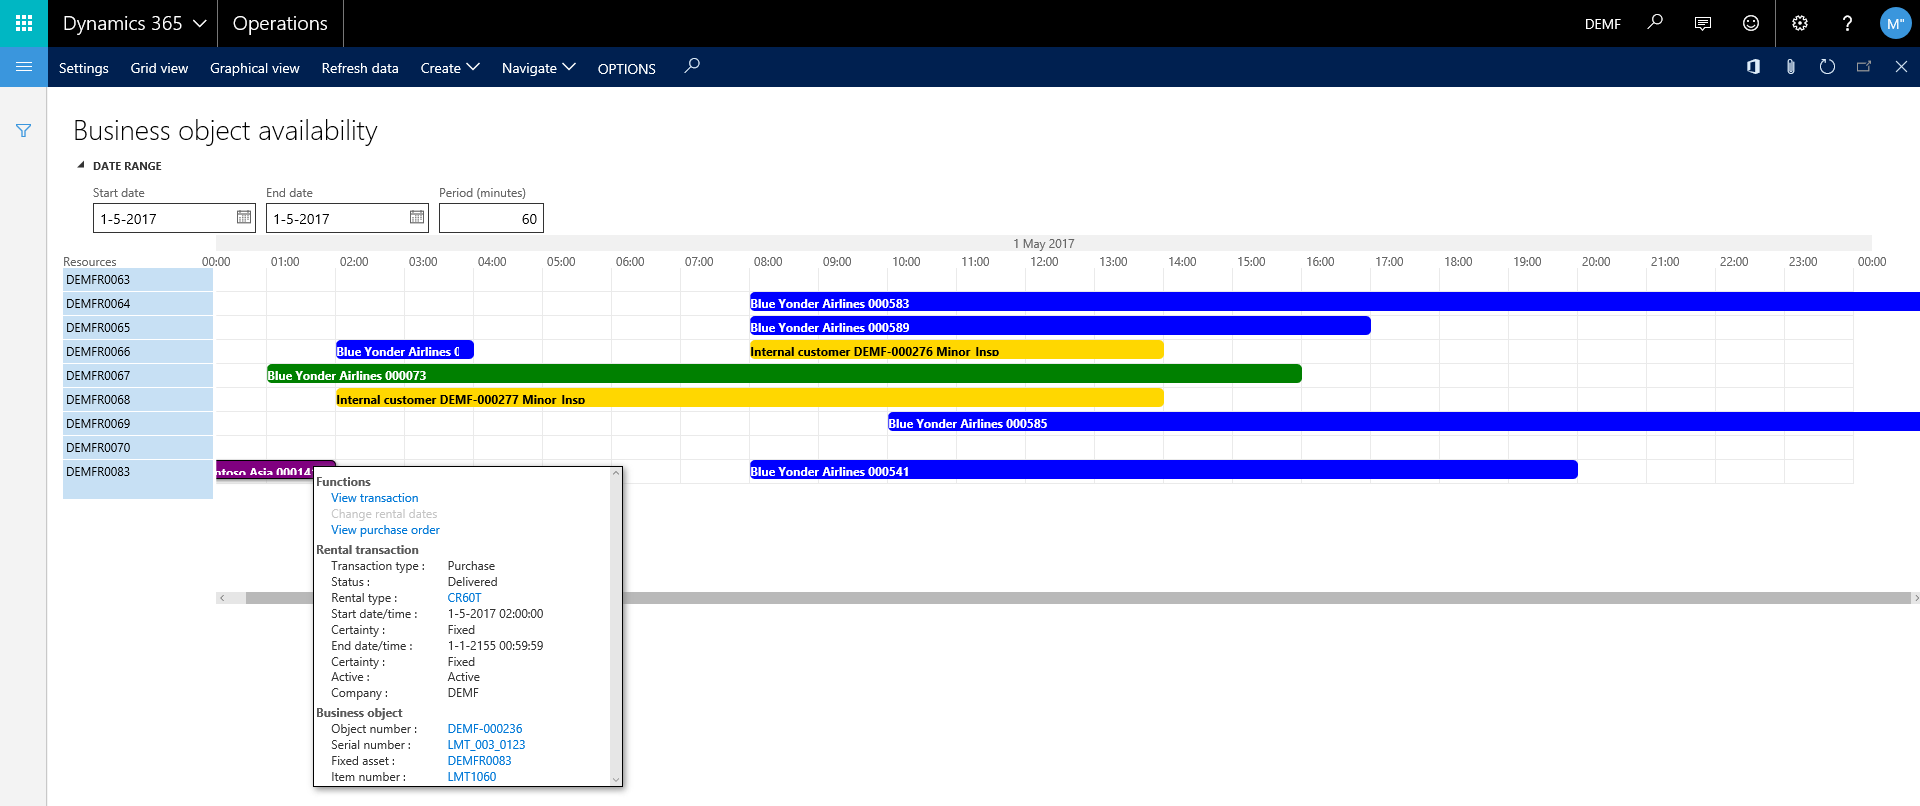Open the Settings menu item
This screenshot has height=806, width=1920.
pyautogui.click(x=84, y=68)
